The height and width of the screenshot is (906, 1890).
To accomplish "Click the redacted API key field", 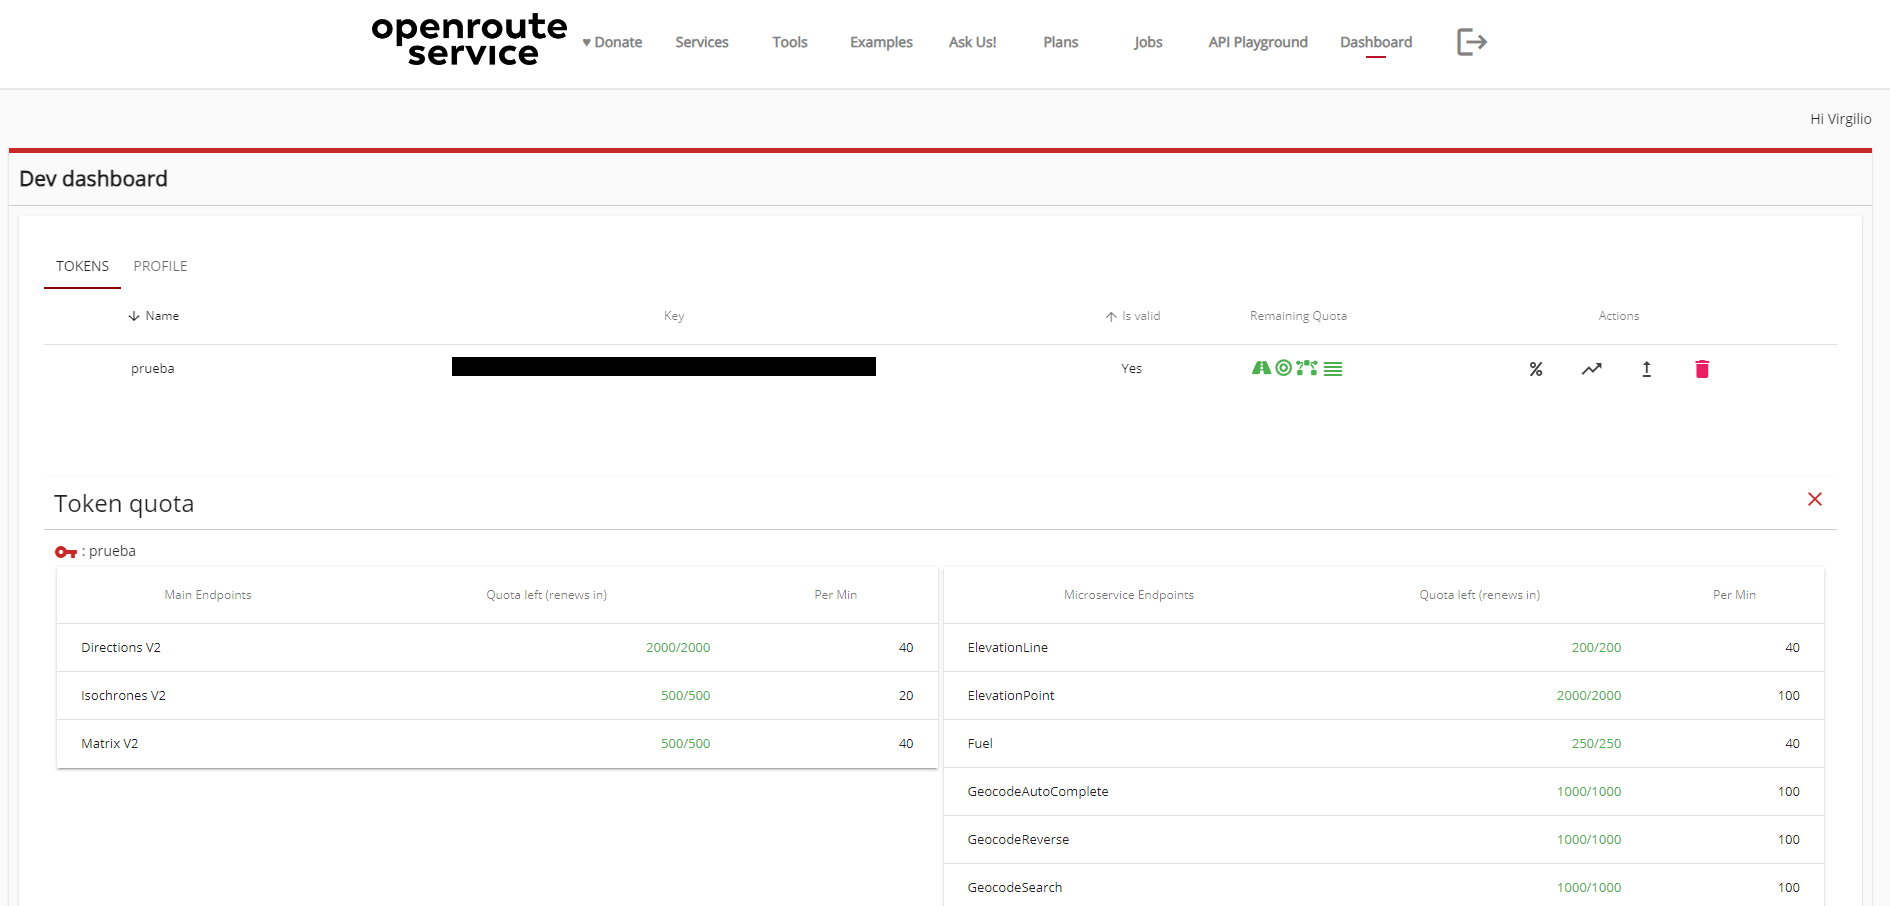I will [664, 367].
